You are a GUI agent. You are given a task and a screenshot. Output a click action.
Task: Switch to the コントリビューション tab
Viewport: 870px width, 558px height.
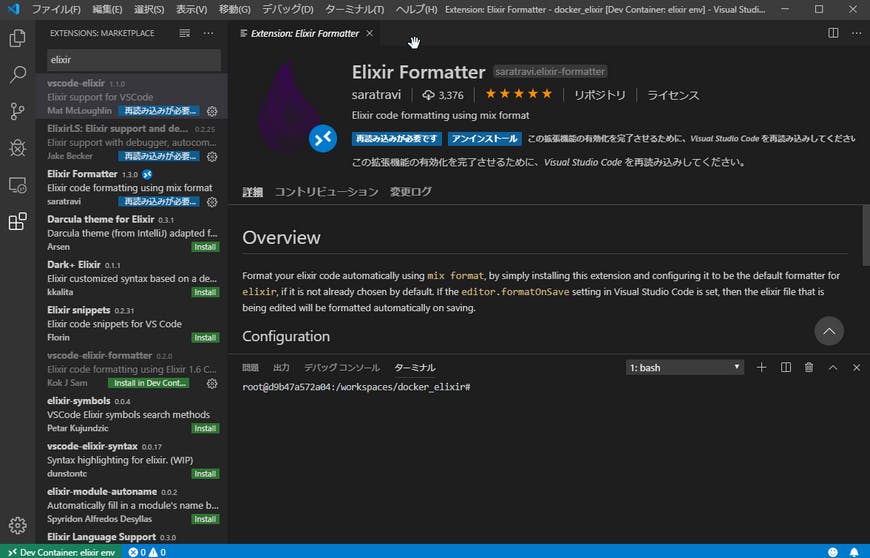326,192
